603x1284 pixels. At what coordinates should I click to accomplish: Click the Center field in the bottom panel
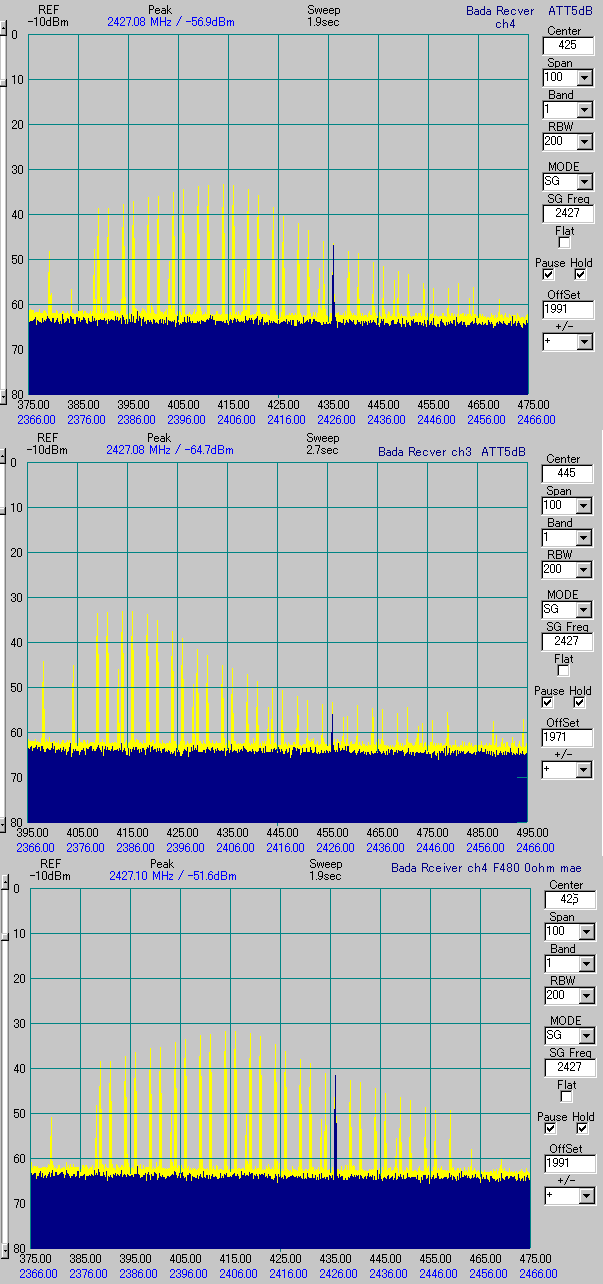[569, 899]
